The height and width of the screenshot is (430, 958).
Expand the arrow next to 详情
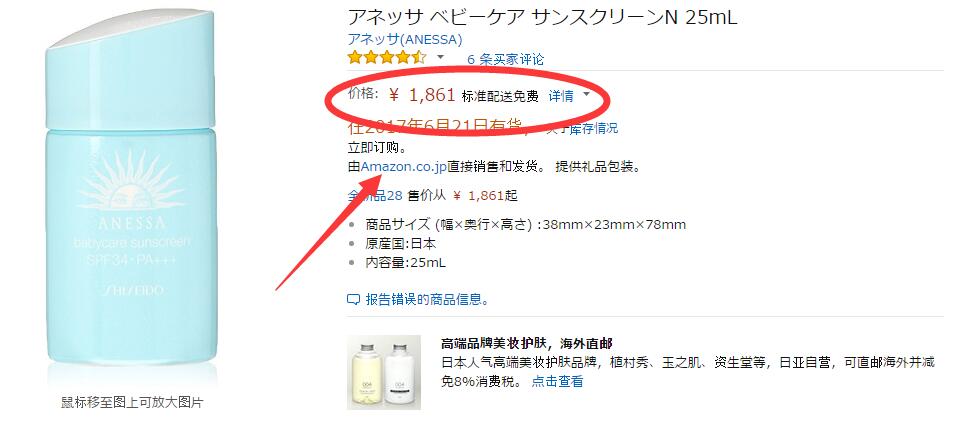point(587,95)
